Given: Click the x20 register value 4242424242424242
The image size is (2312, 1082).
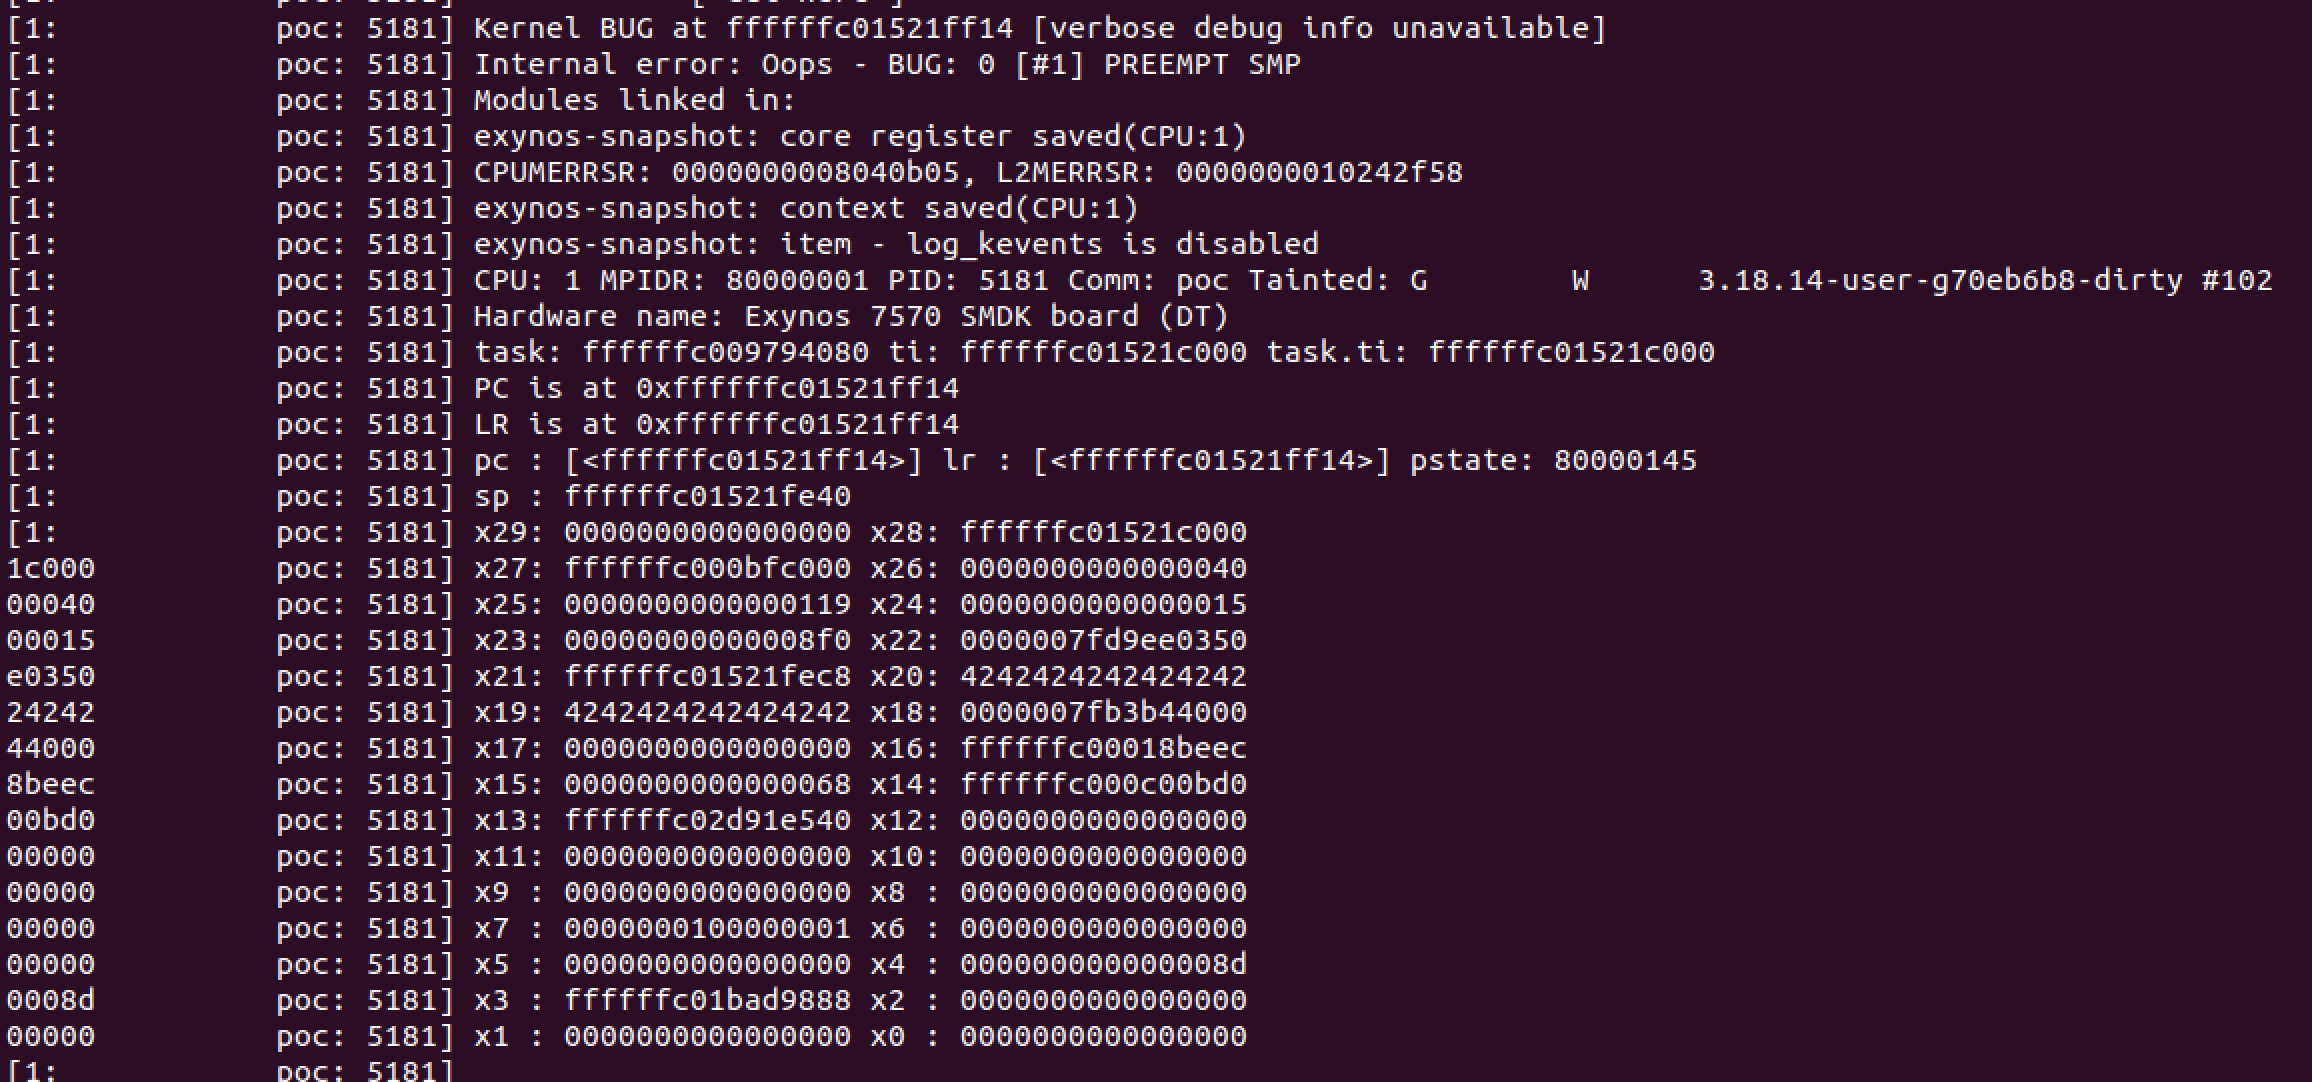Looking at the screenshot, I should point(1103,676).
